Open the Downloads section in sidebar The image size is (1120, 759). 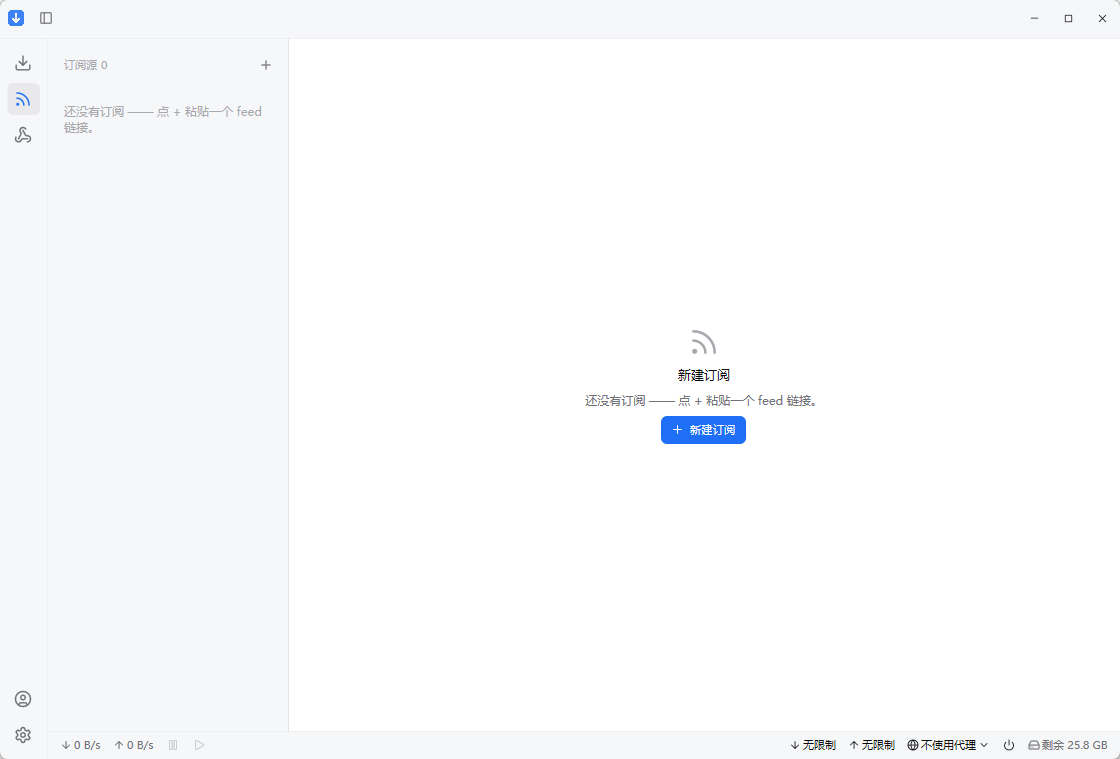(23, 64)
